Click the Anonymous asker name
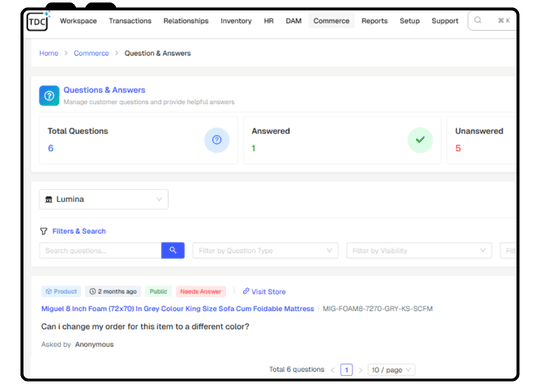The width and height of the screenshot is (540, 384). (x=94, y=345)
